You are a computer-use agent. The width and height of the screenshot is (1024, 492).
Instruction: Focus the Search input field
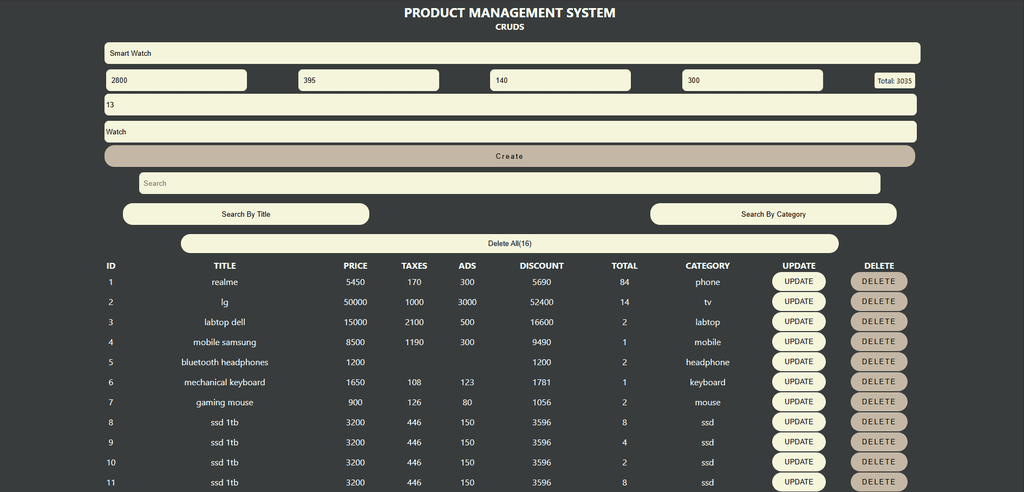tap(509, 183)
